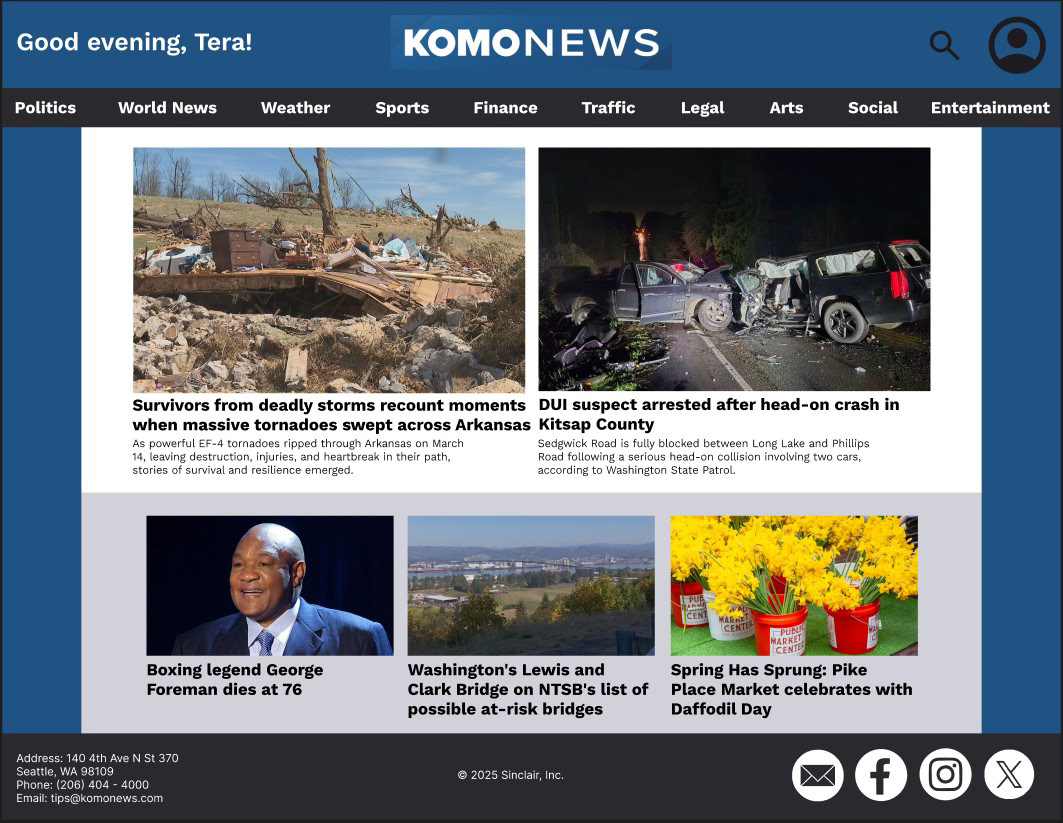Click the tips@komonews.com email address

point(106,798)
